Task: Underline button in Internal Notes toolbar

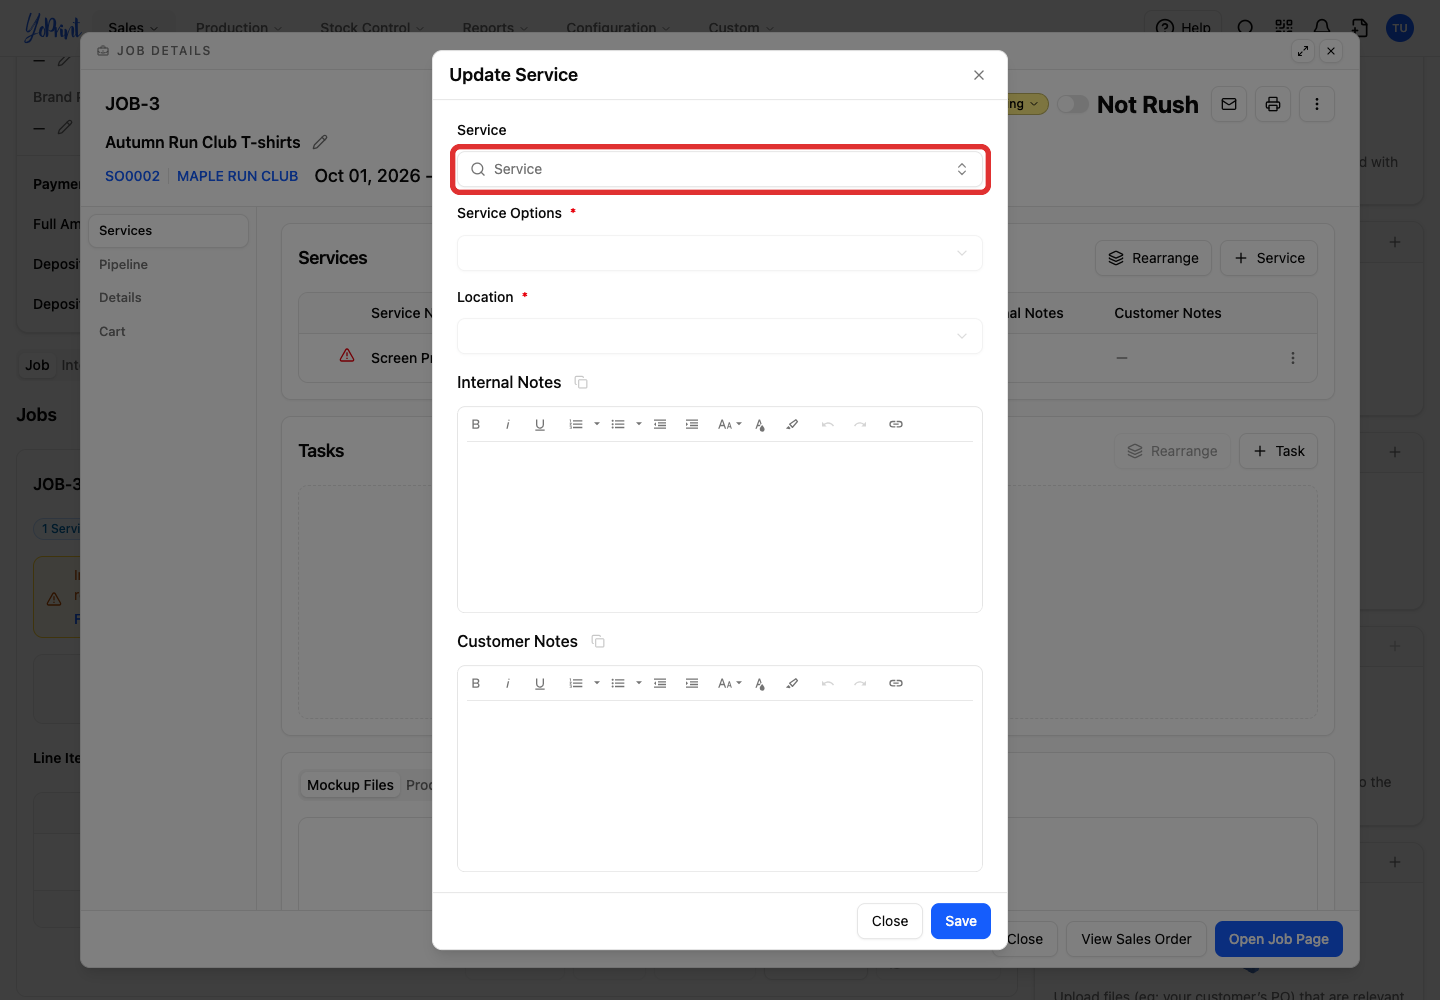Action: pos(540,424)
